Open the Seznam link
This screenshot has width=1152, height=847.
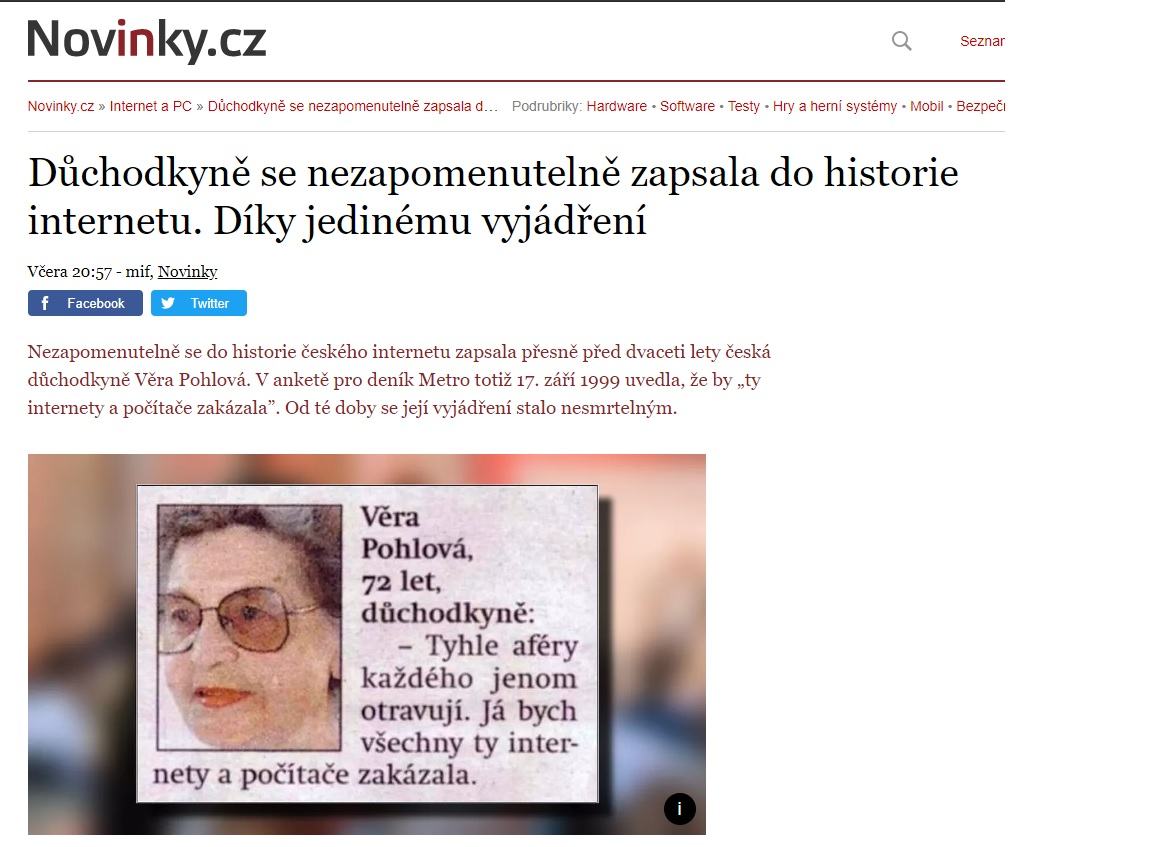click(982, 41)
